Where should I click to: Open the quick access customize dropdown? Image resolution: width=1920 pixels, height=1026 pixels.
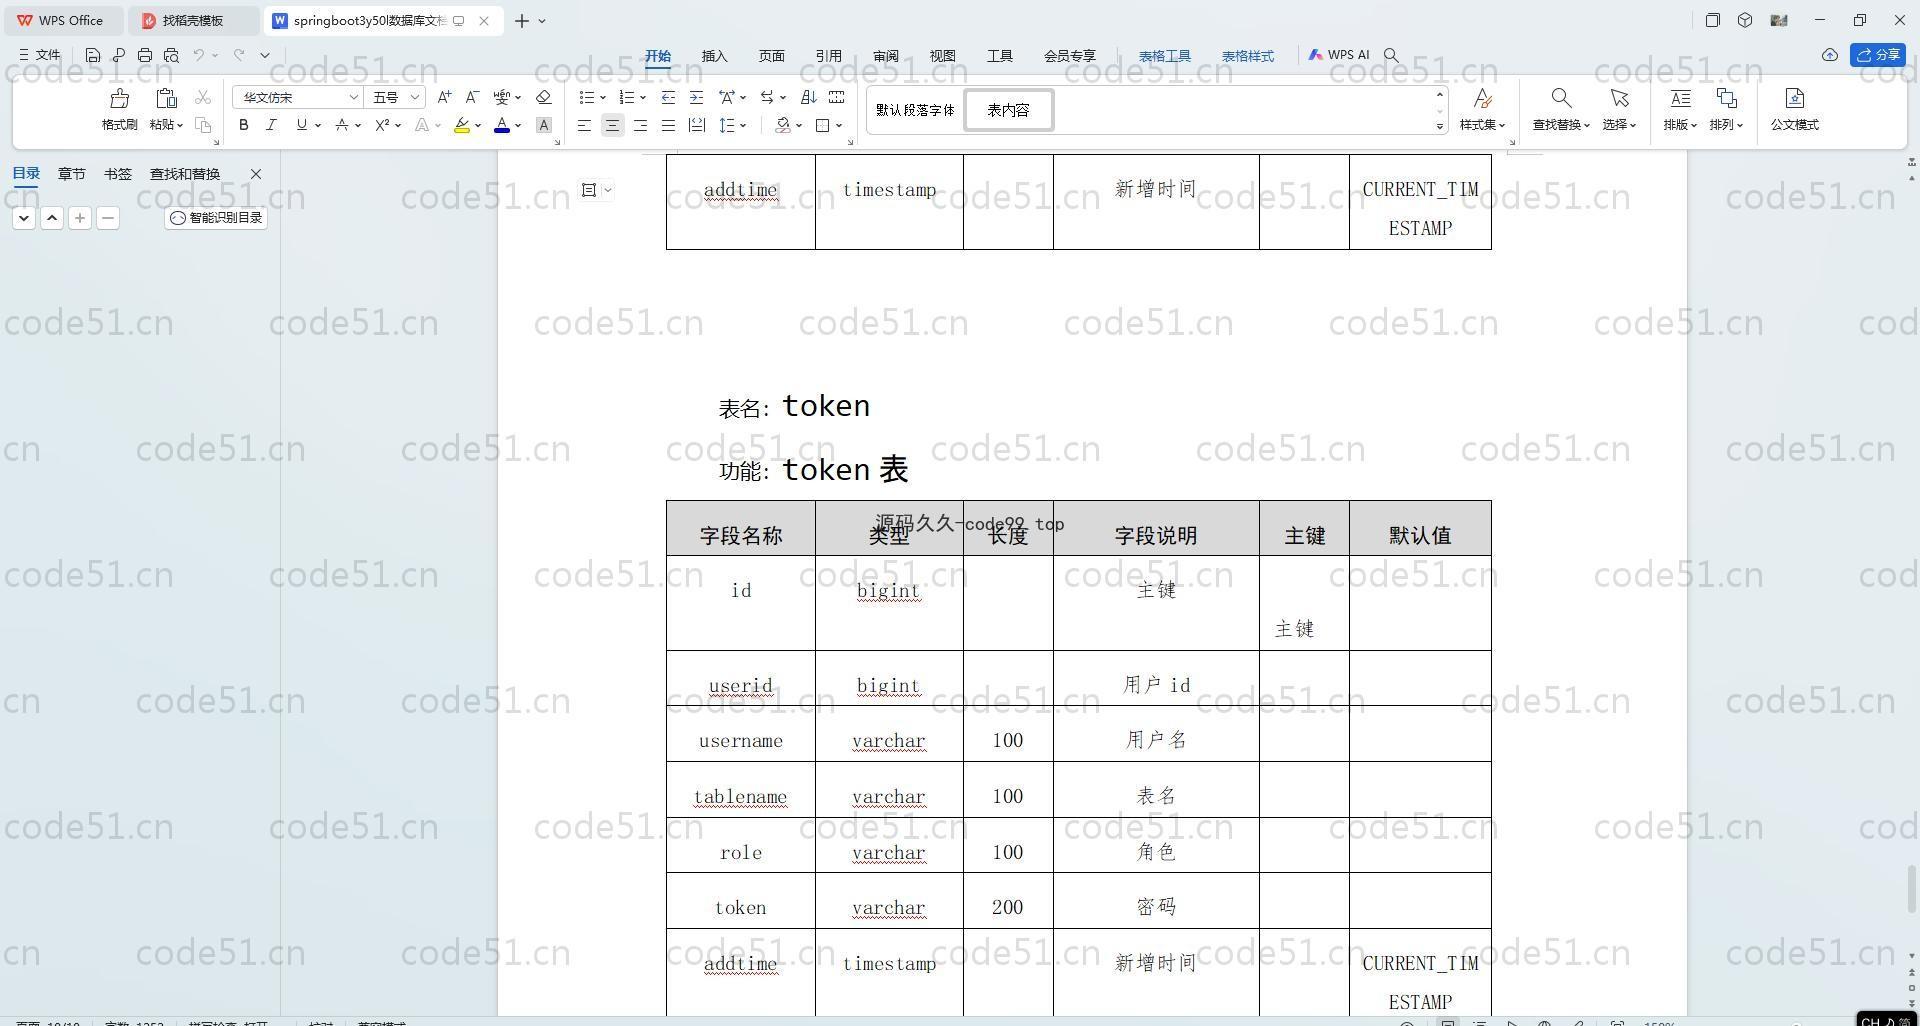pyautogui.click(x=265, y=55)
